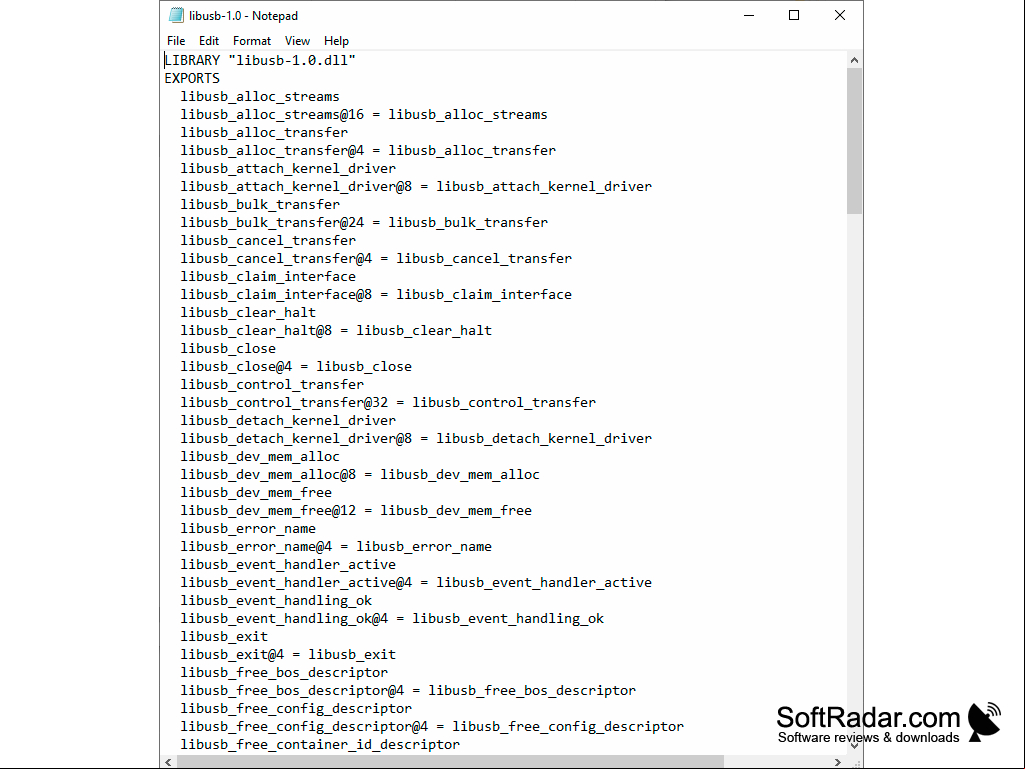The image size is (1025, 769).
Task: Click the line starting "libusb_exit@4"
Action: pos(288,655)
